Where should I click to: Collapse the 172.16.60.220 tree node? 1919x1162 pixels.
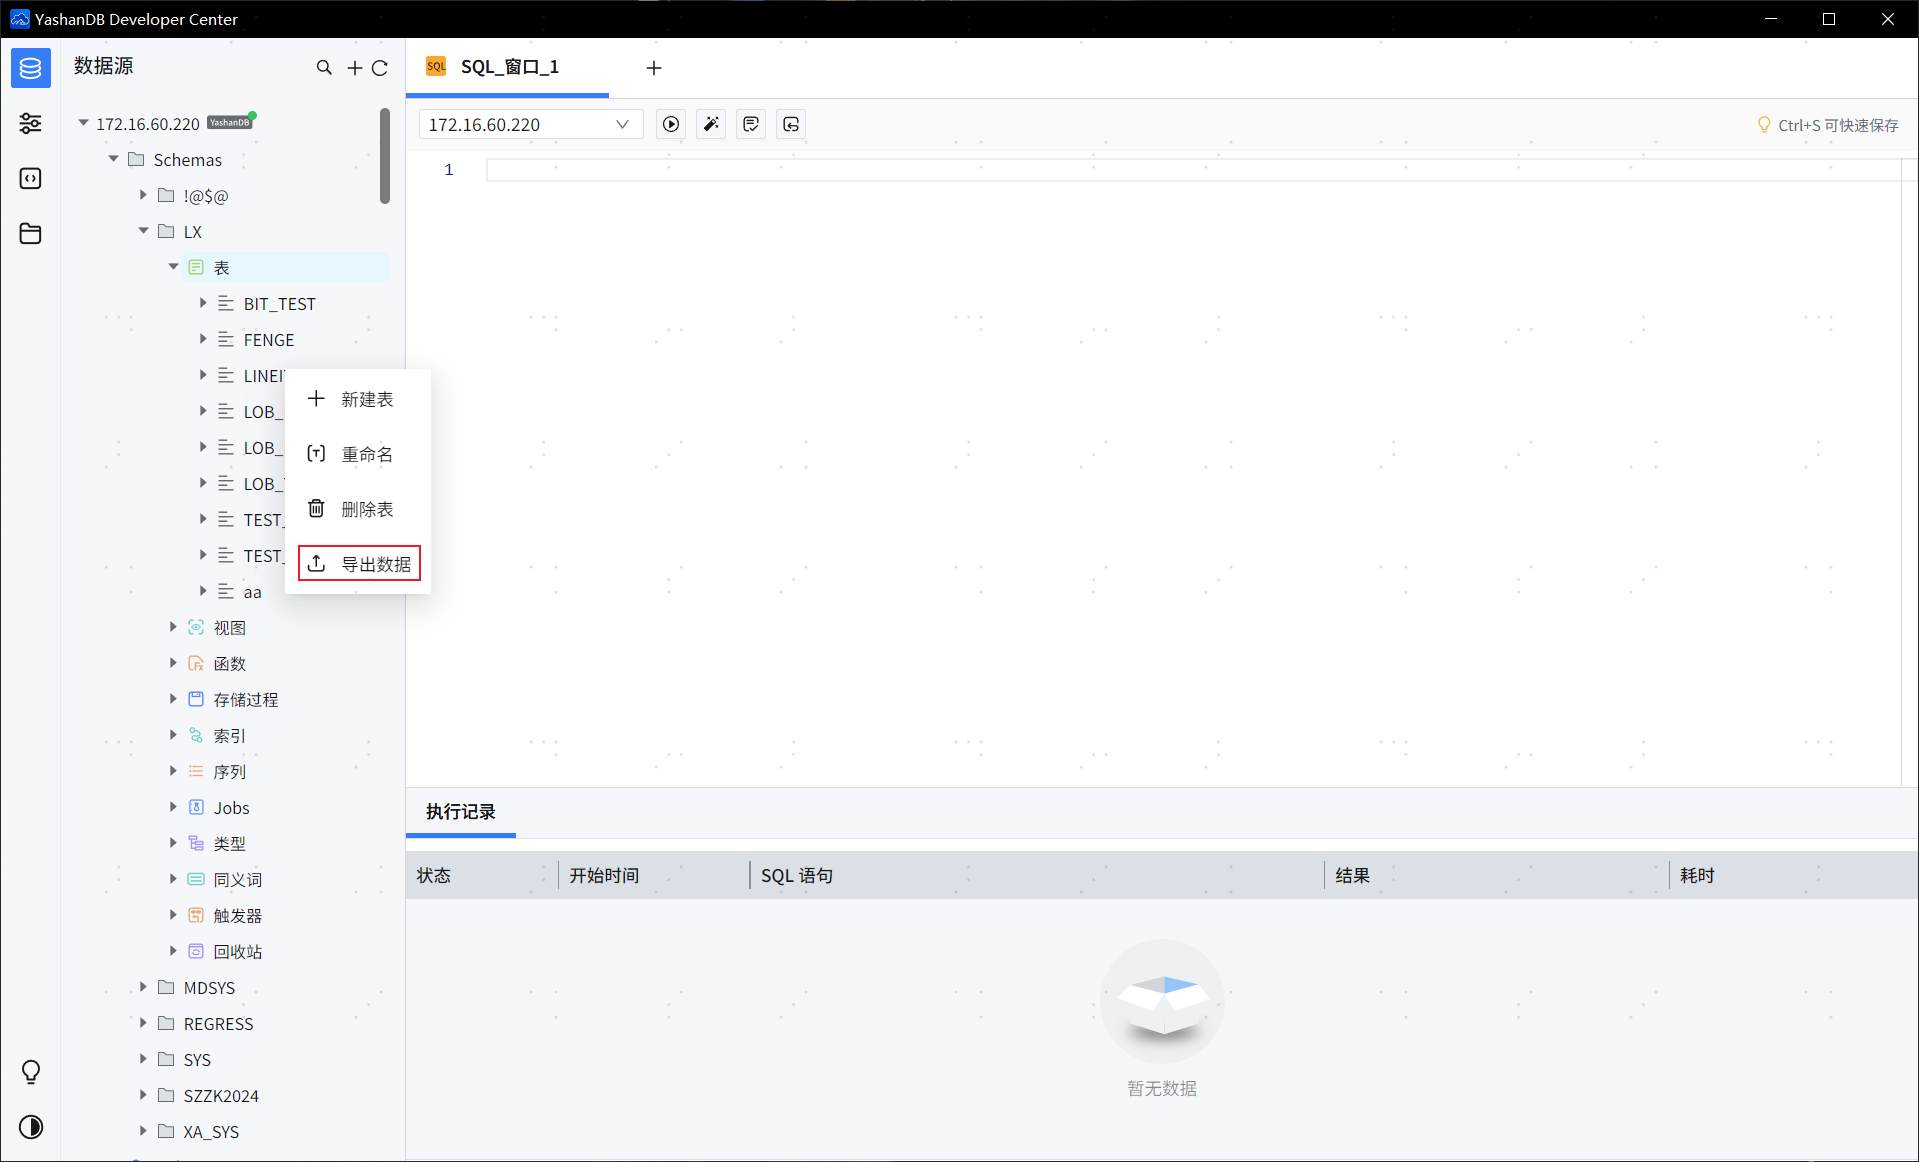[84, 123]
